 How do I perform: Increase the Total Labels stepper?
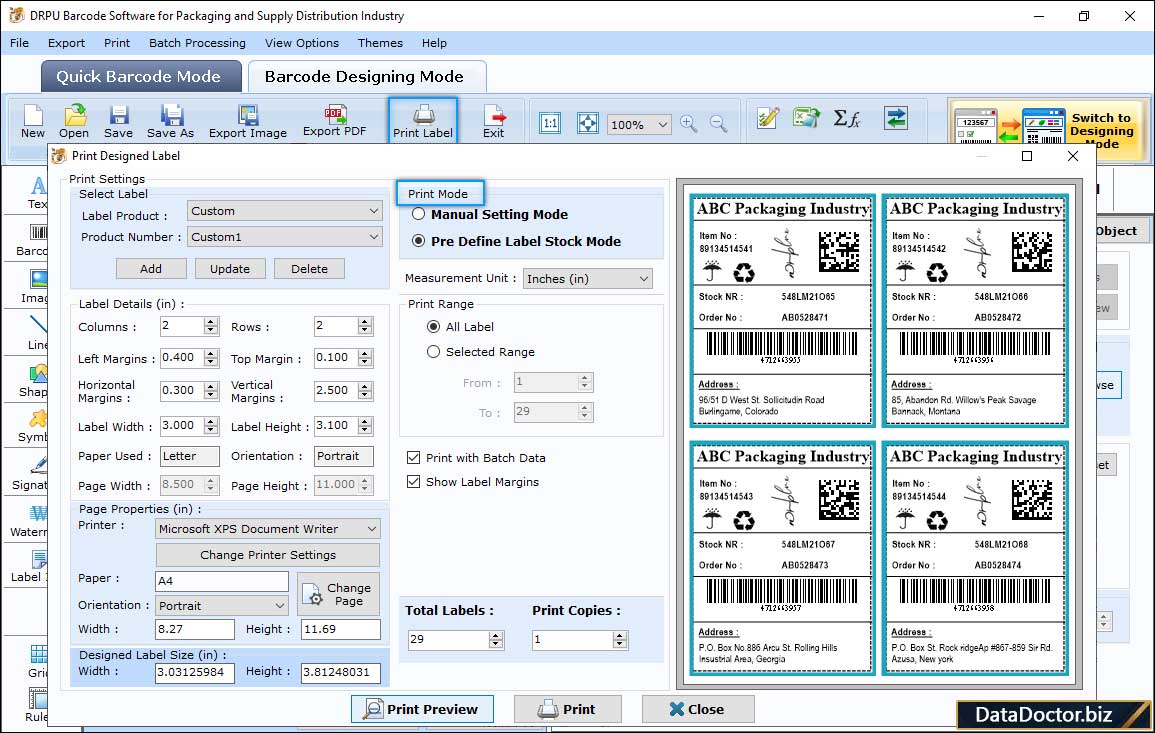point(496,635)
